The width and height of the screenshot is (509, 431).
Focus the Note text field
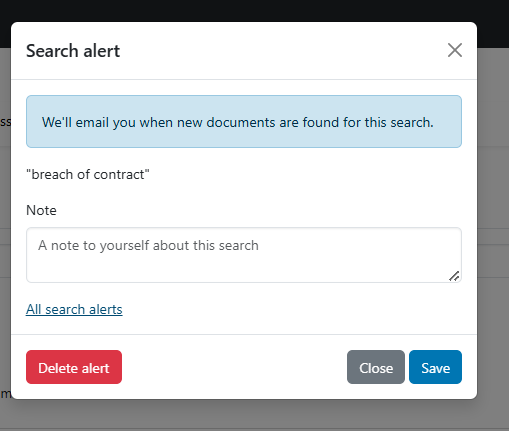(x=244, y=255)
